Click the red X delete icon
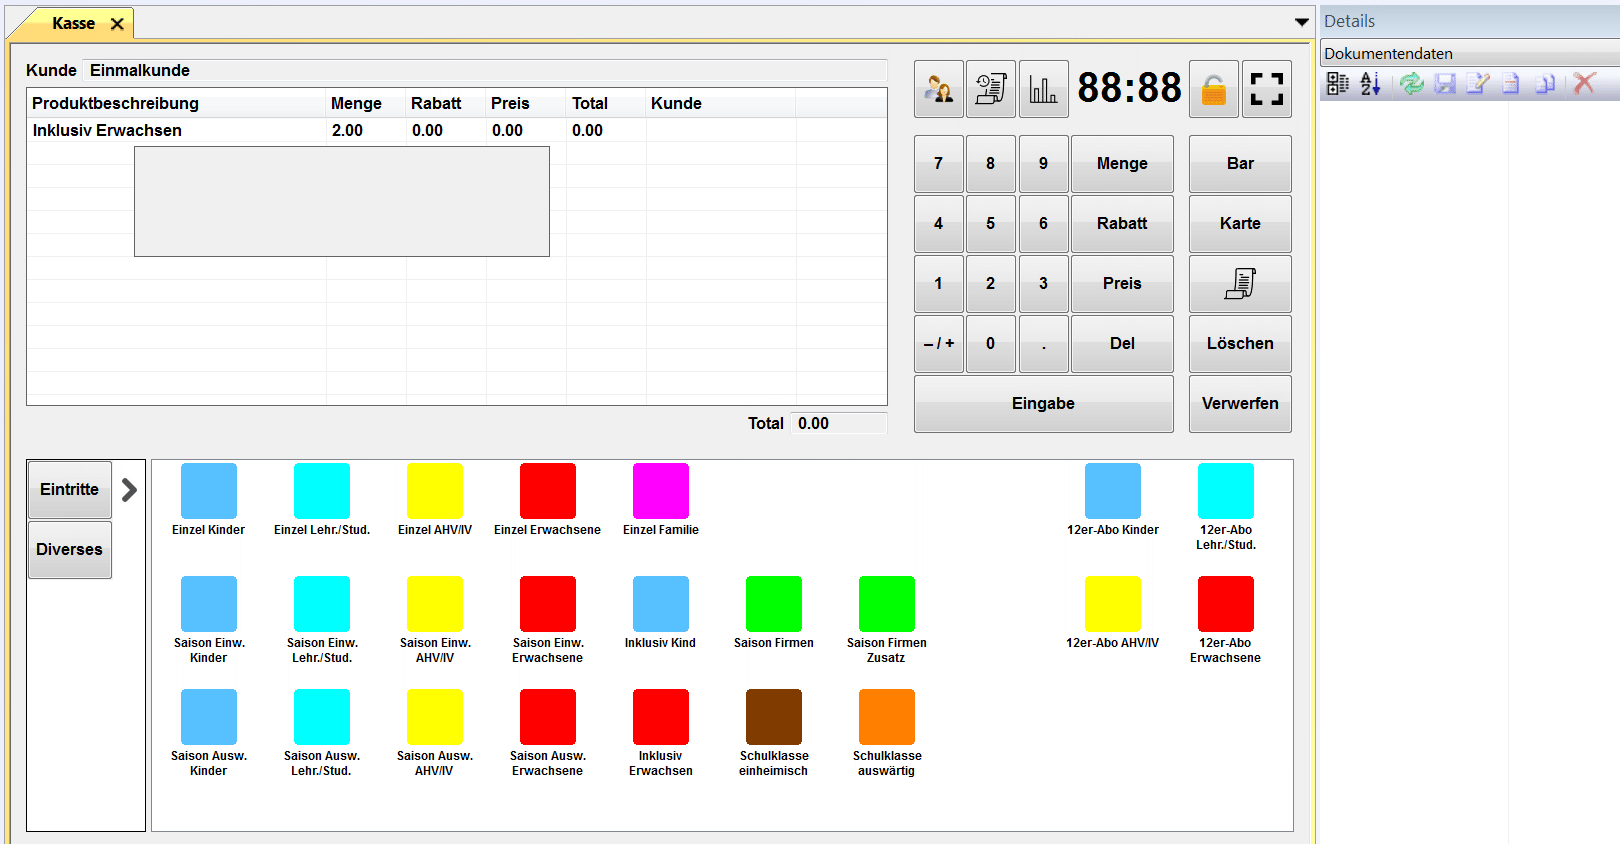The width and height of the screenshot is (1620, 844). tap(1583, 84)
